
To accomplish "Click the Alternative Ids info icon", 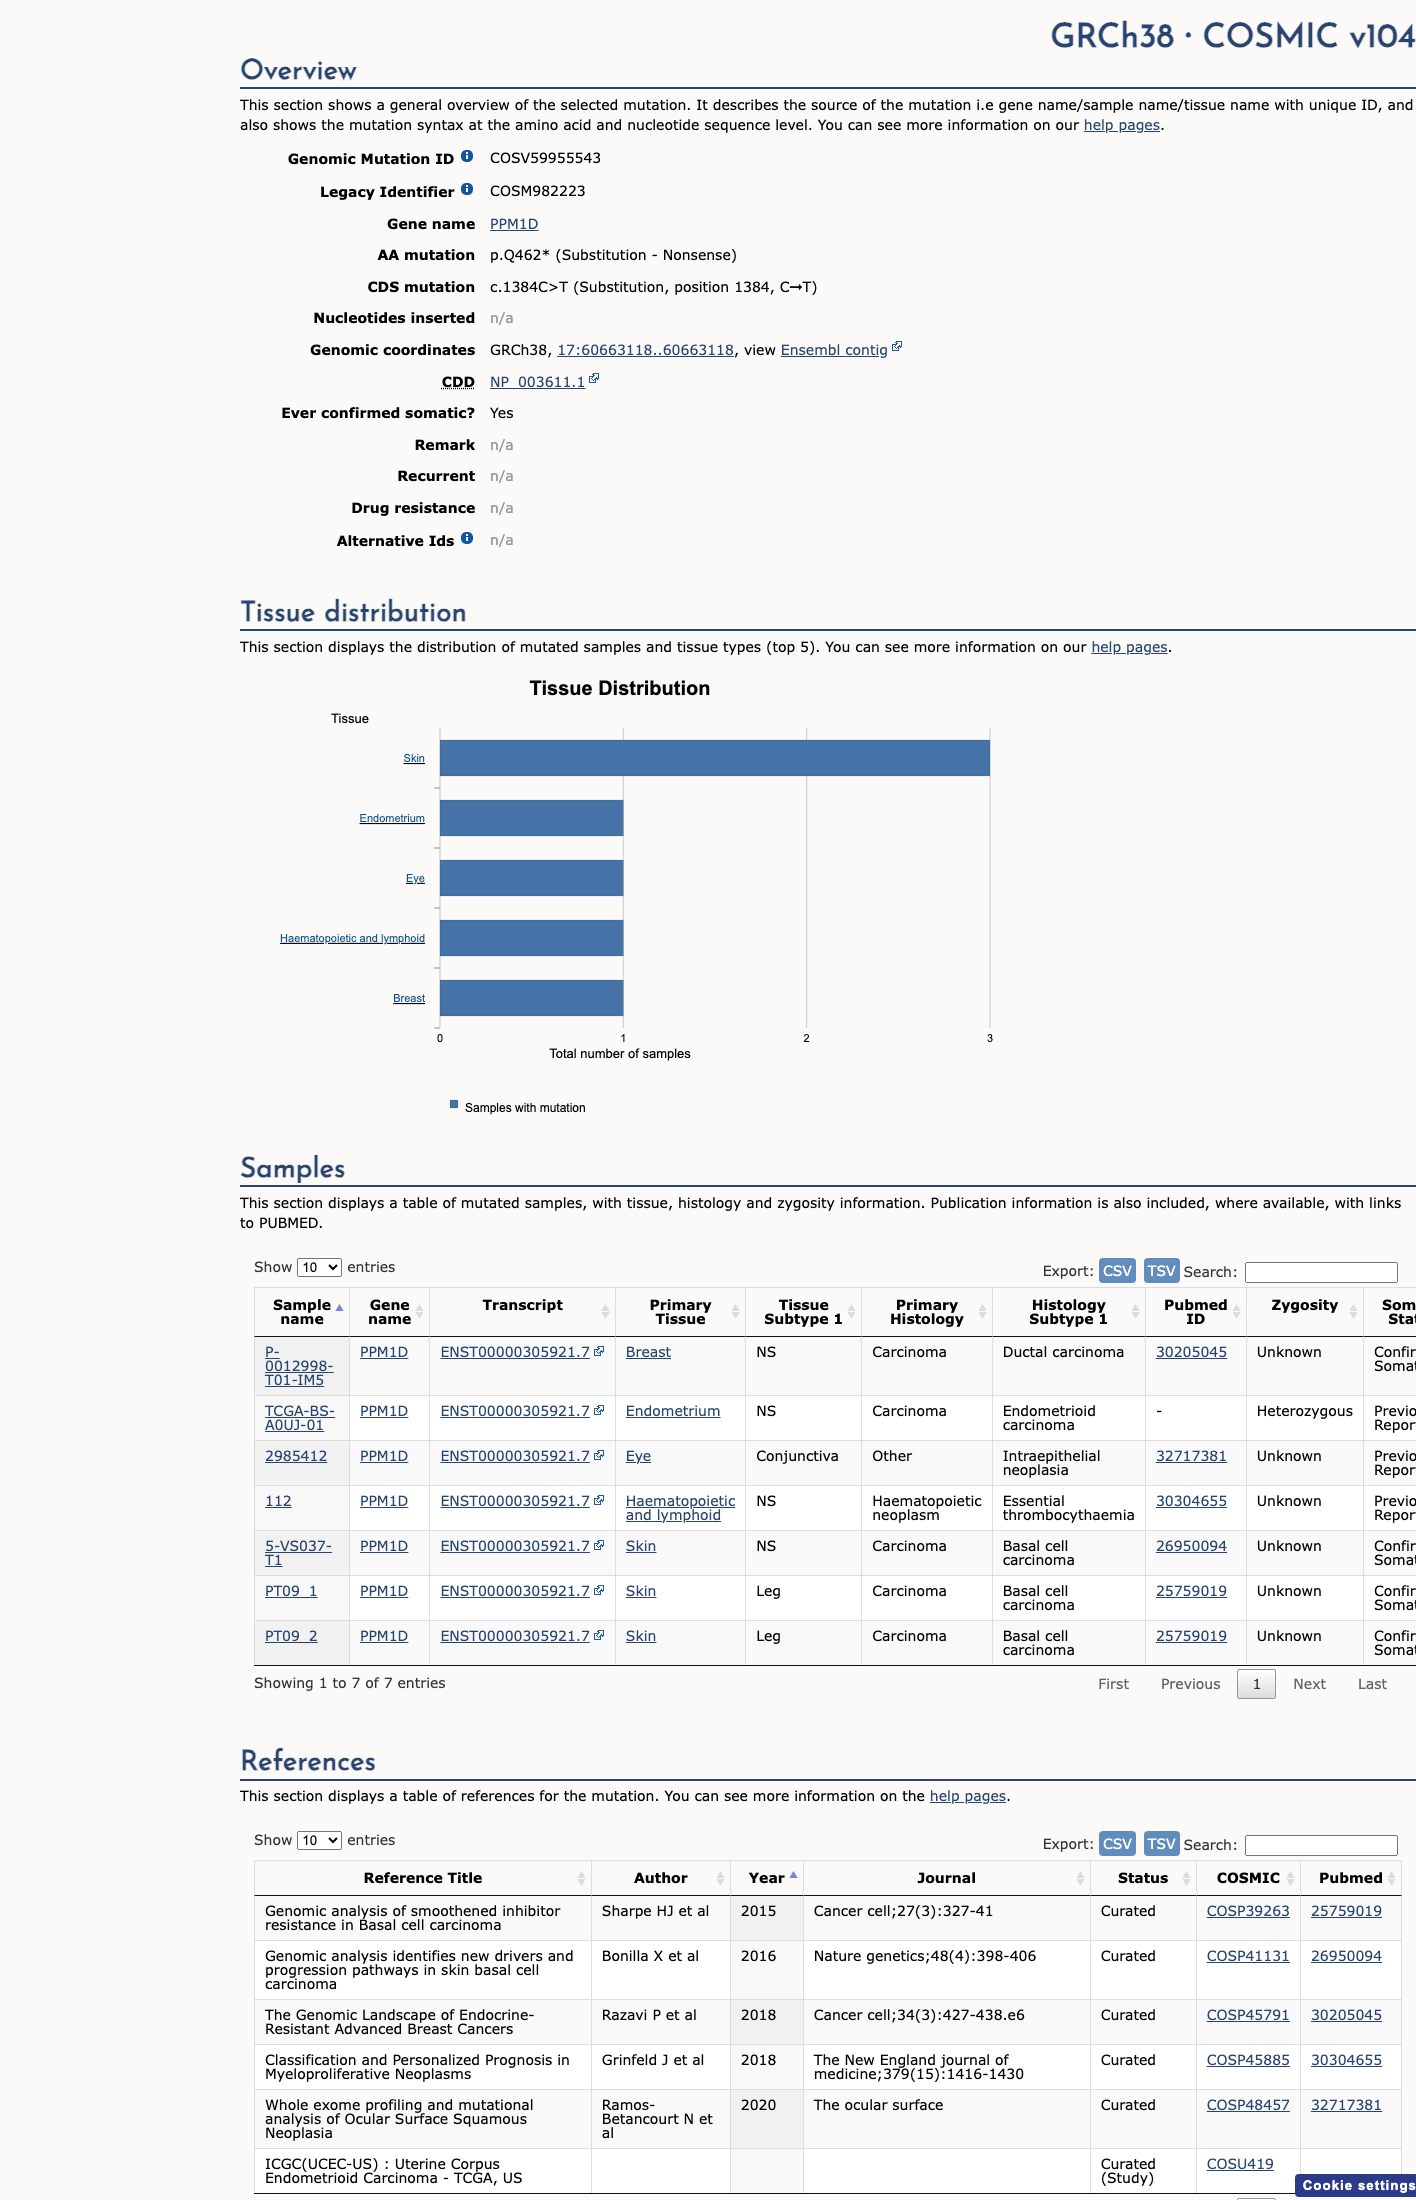I will tap(467, 538).
